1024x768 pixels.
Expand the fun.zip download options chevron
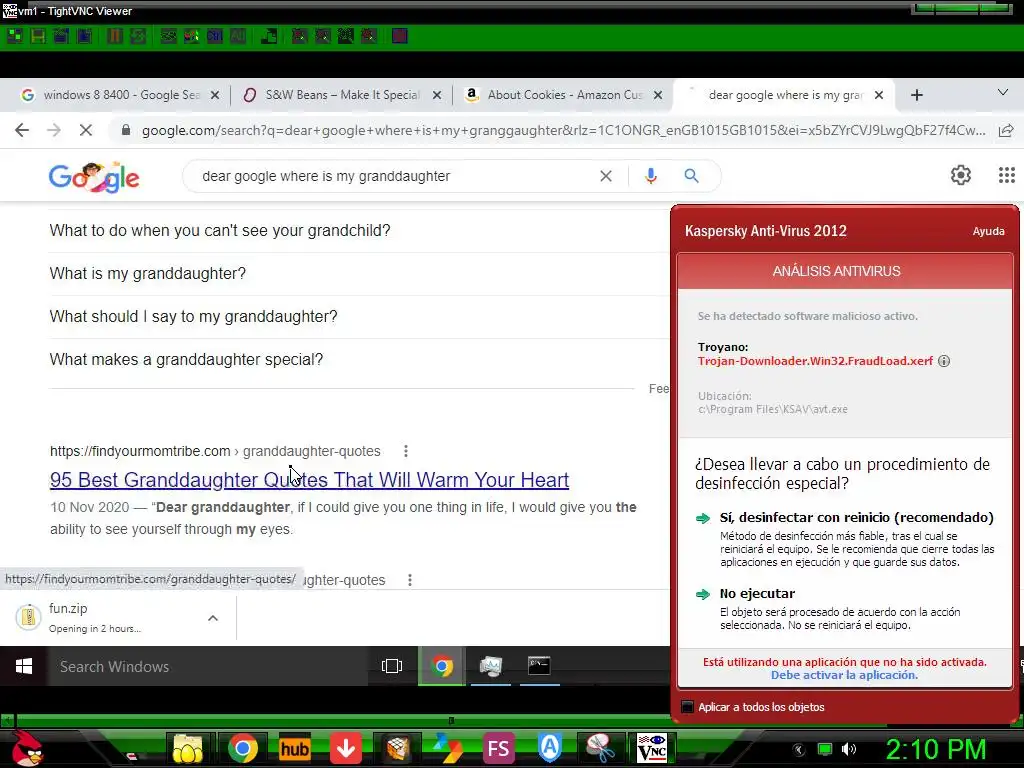click(x=213, y=618)
